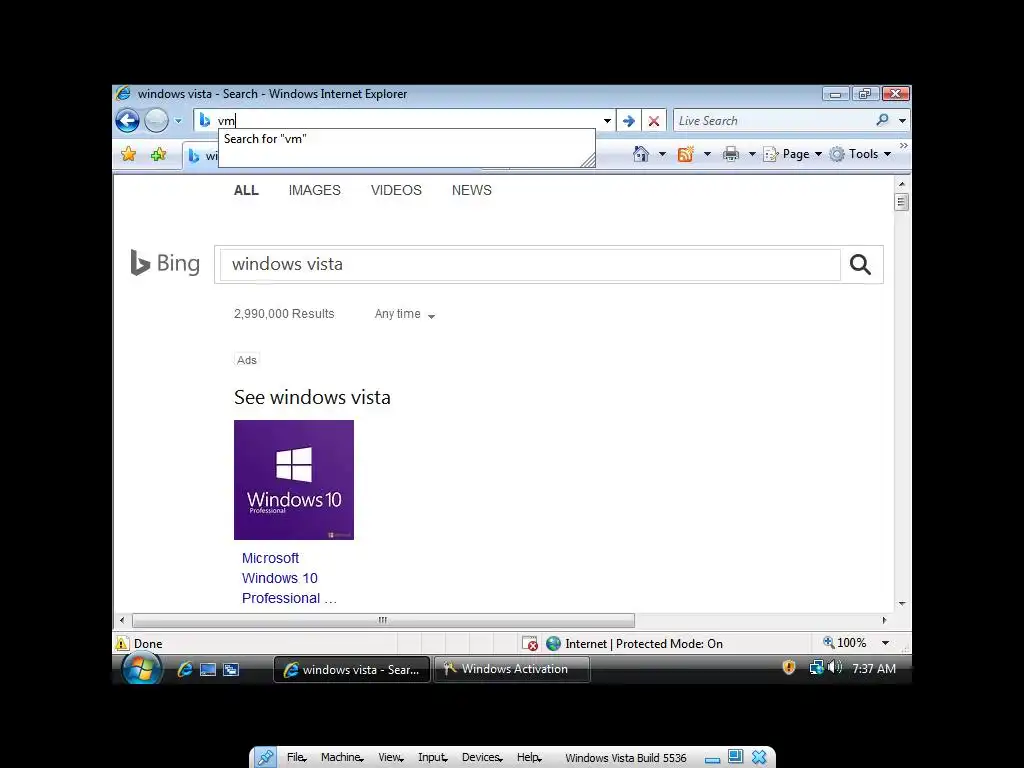Click the horizontal scrollbar thumb

(383, 620)
